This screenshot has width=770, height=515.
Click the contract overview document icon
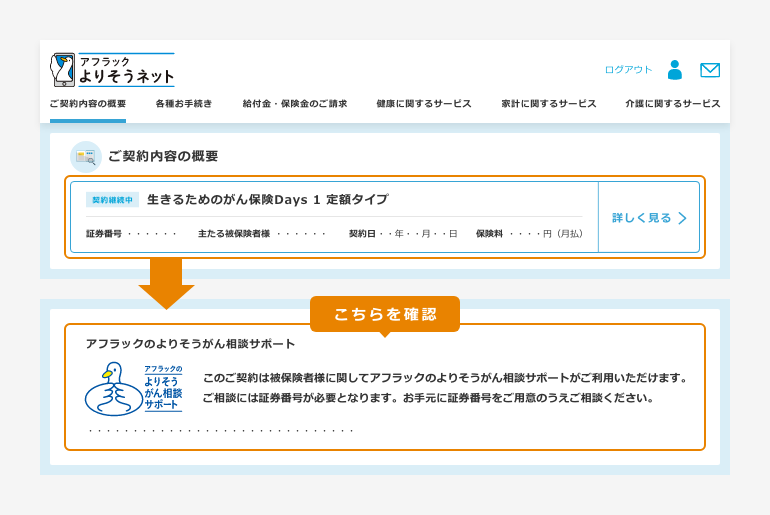(x=86, y=157)
